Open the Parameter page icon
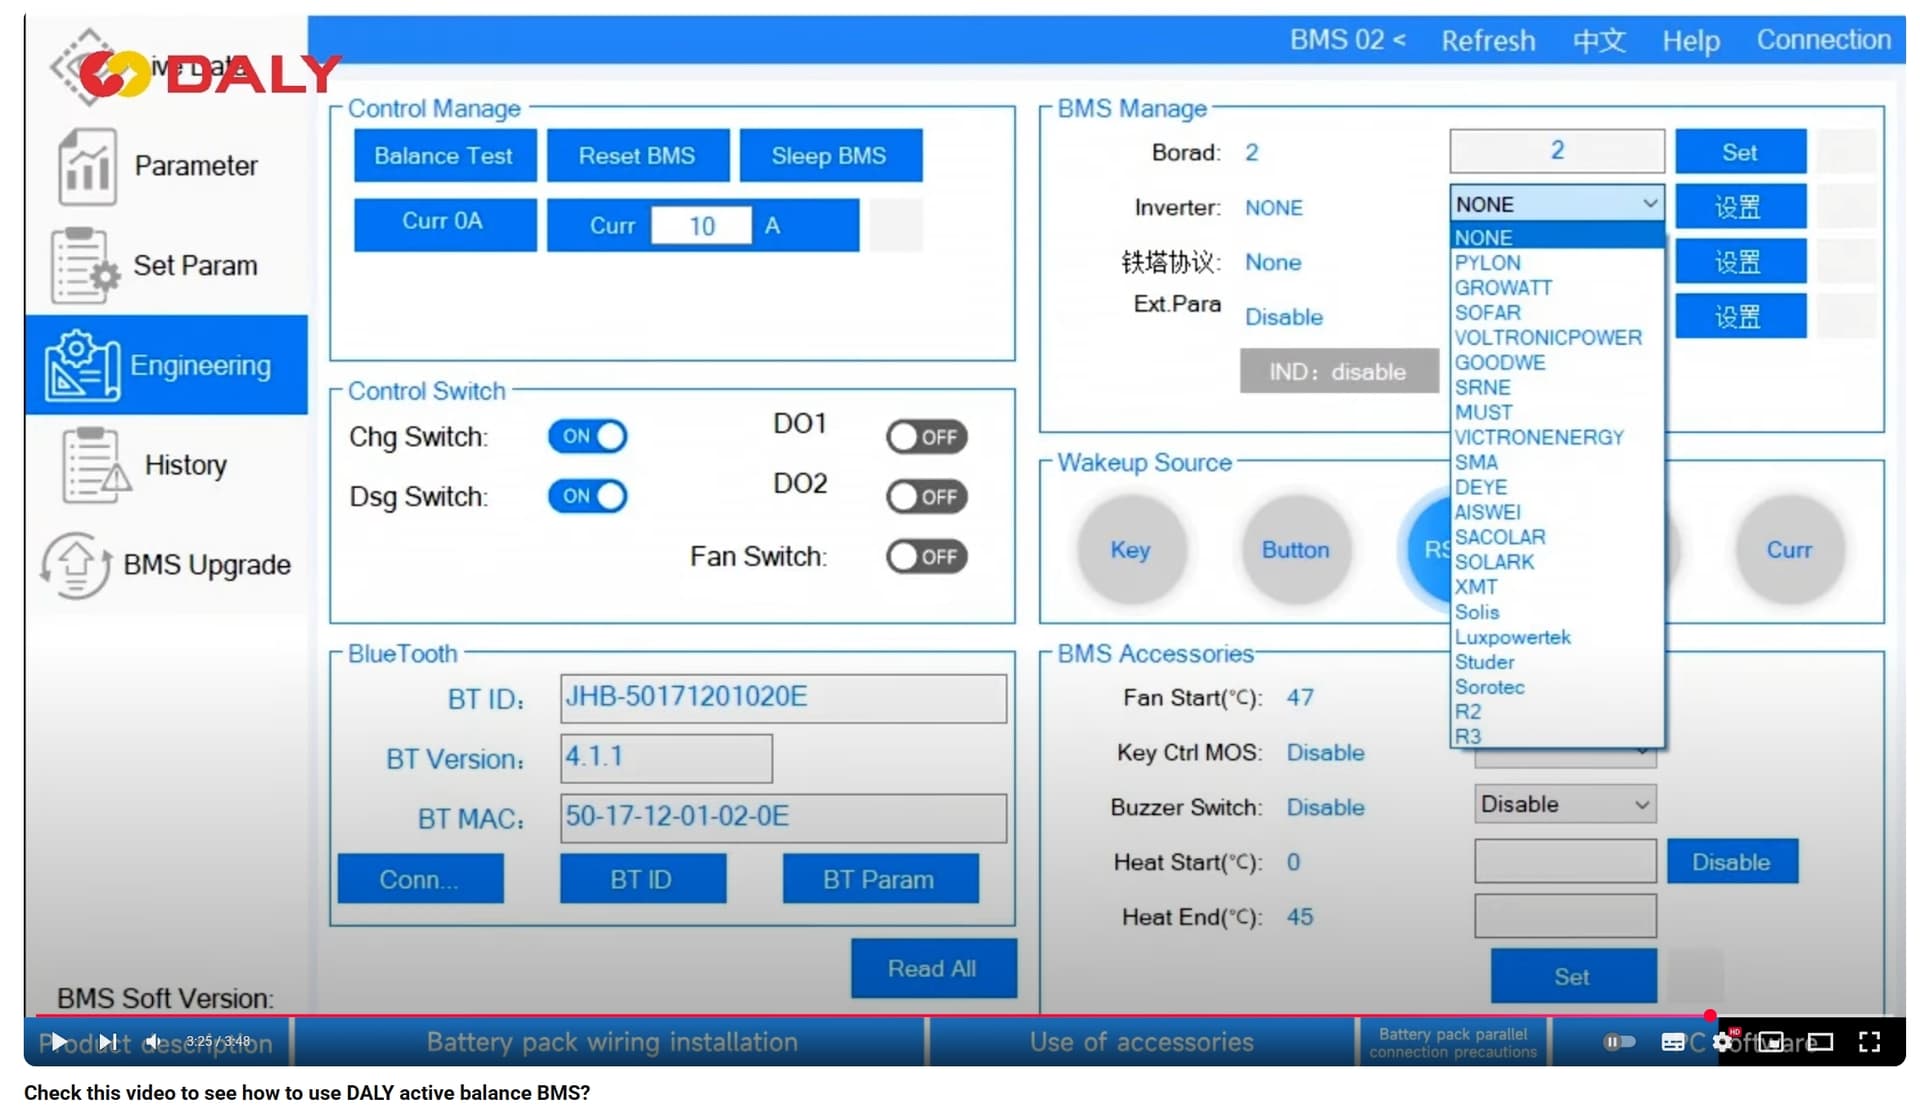1920x1113 pixels. point(87,166)
